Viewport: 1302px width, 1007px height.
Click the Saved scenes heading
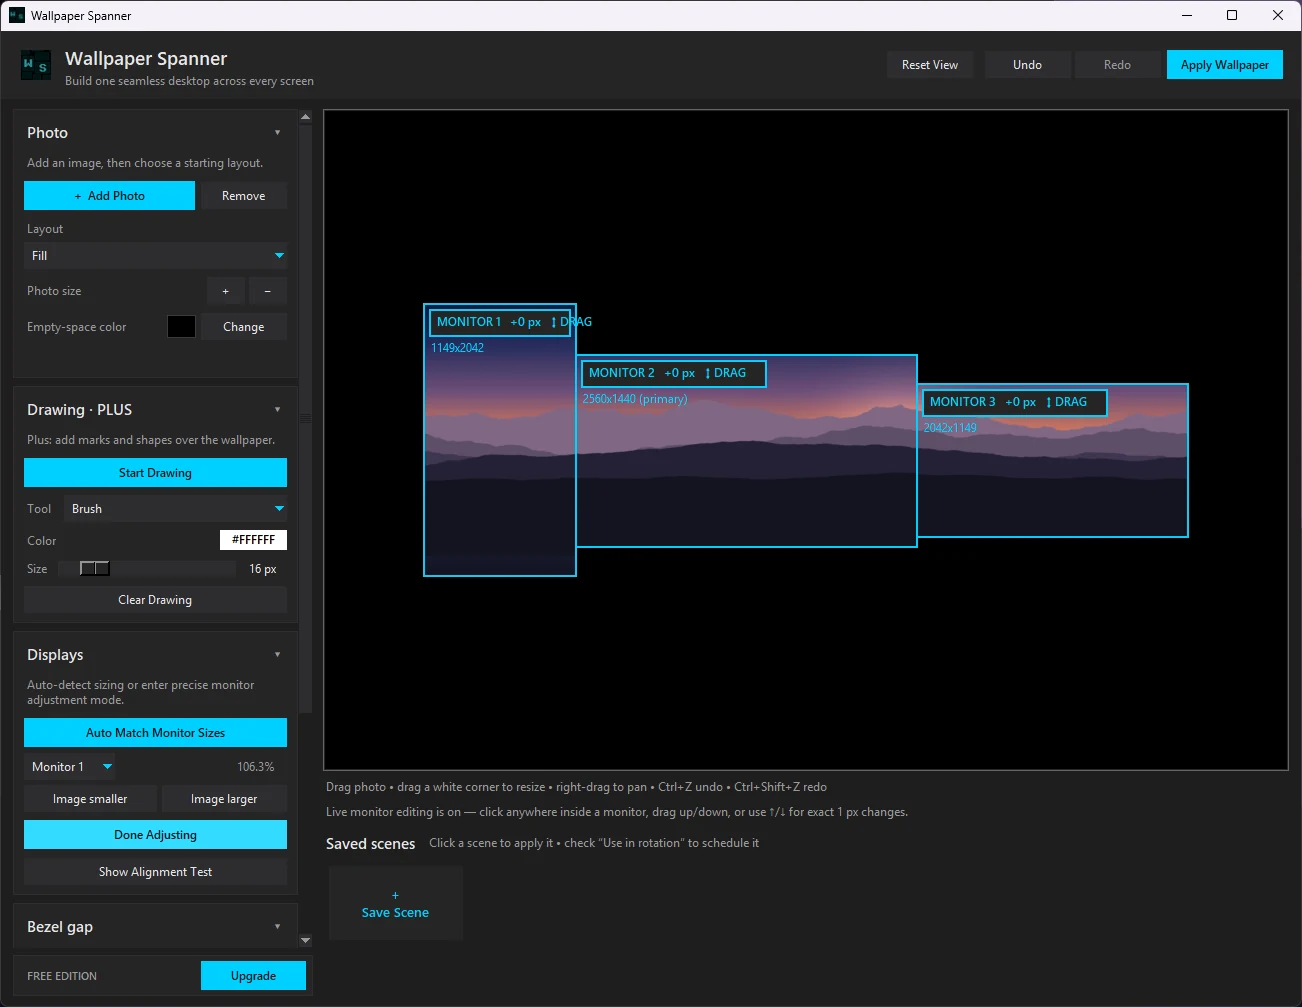[370, 844]
